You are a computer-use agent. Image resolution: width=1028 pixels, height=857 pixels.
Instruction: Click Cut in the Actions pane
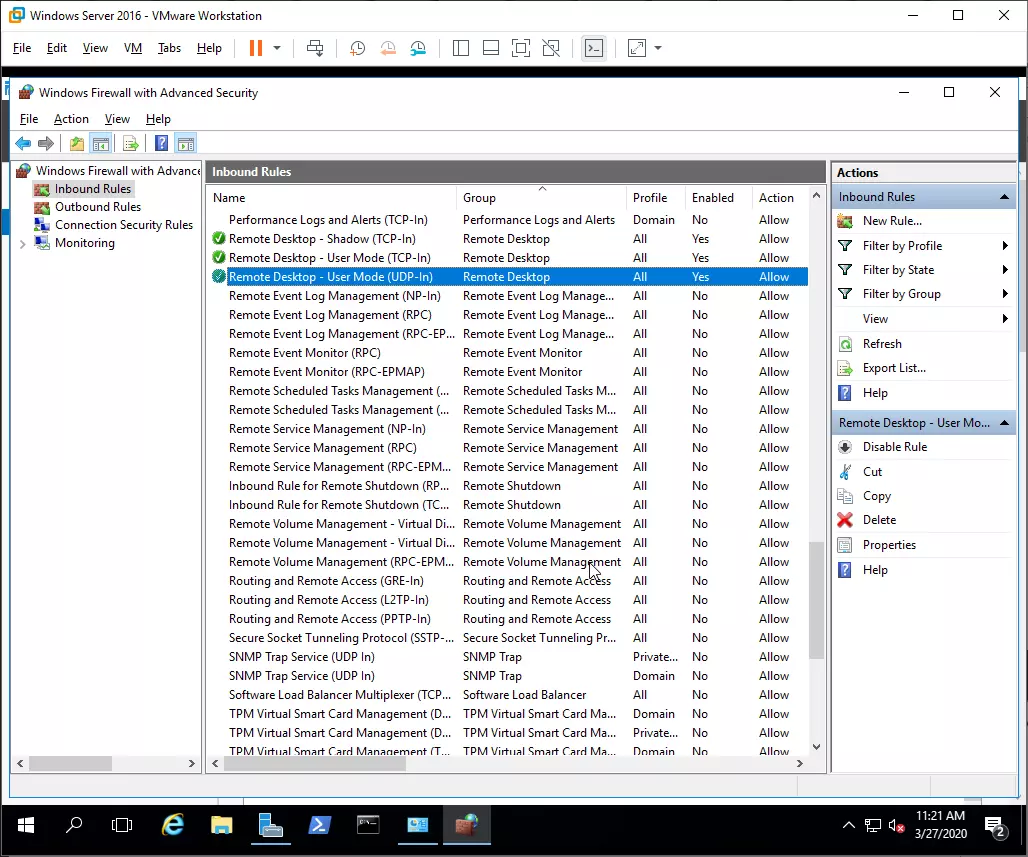(872, 471)
